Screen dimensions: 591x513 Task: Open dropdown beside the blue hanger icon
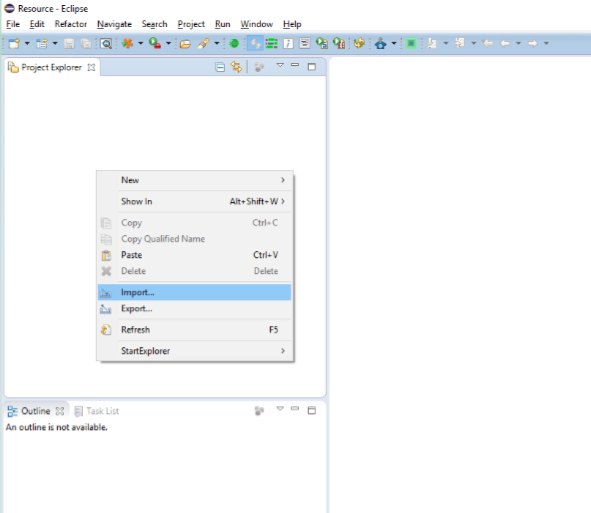click(394, 44)
